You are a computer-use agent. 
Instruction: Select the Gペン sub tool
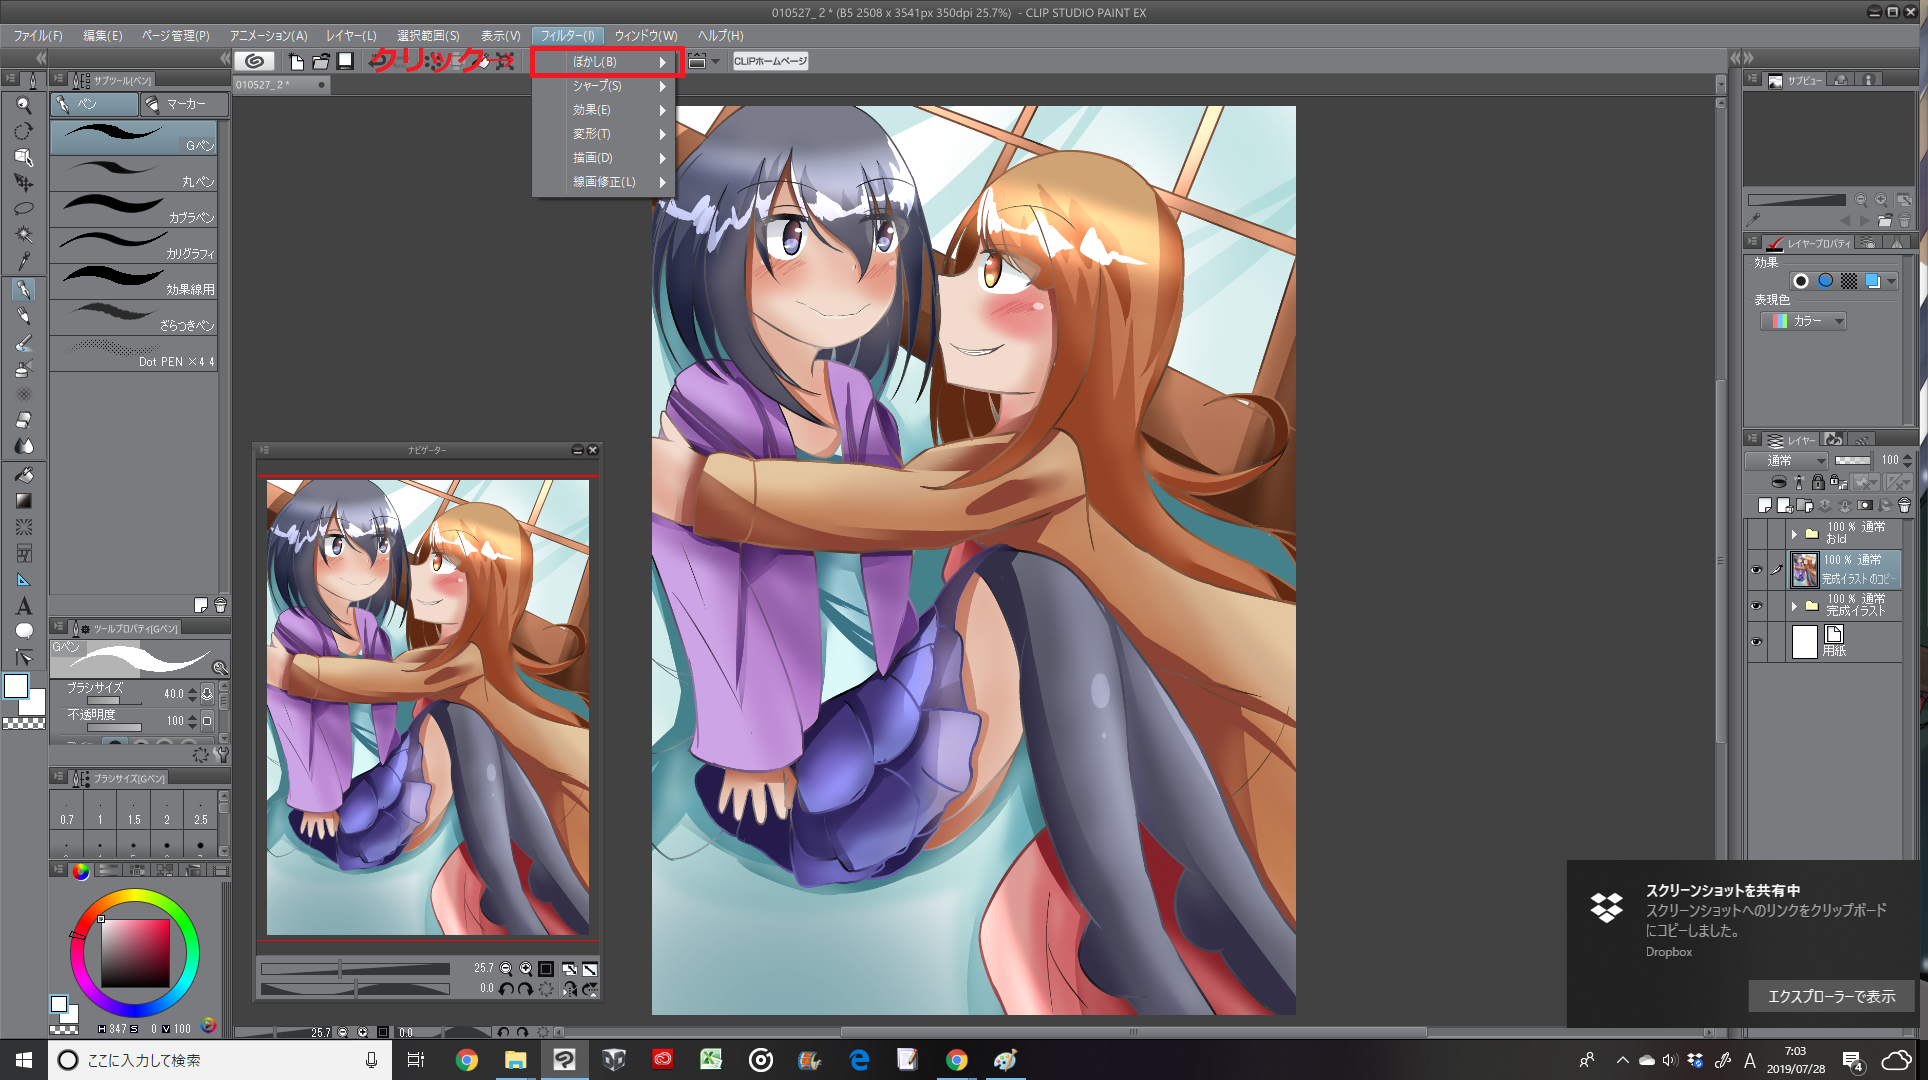(x=134, y=137)
